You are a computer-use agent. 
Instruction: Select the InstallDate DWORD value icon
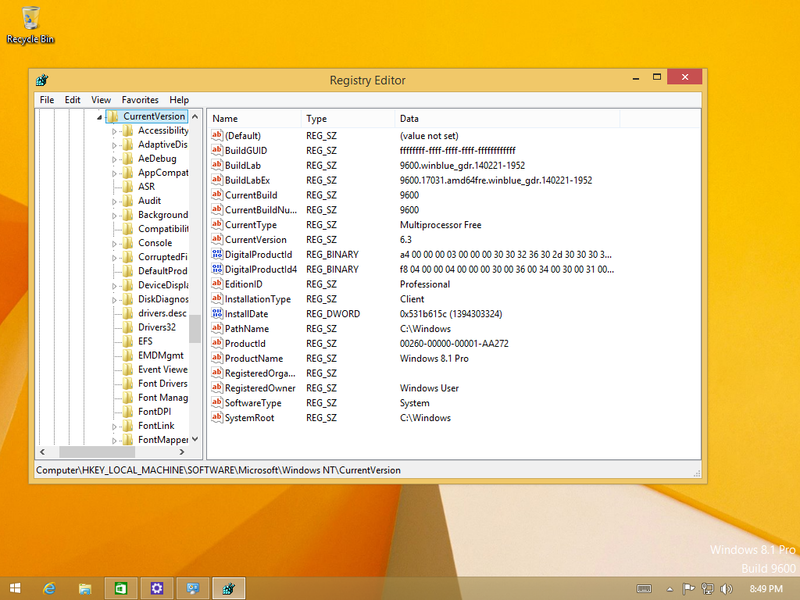pyautogui.click(x=217, y=313)
